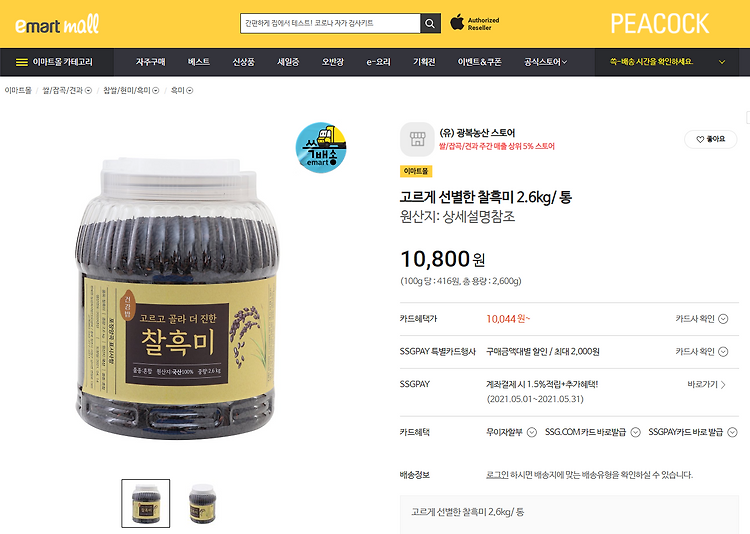
Task: Expand the 무이자할부 card benefit
Action: [x=511, y=432]
